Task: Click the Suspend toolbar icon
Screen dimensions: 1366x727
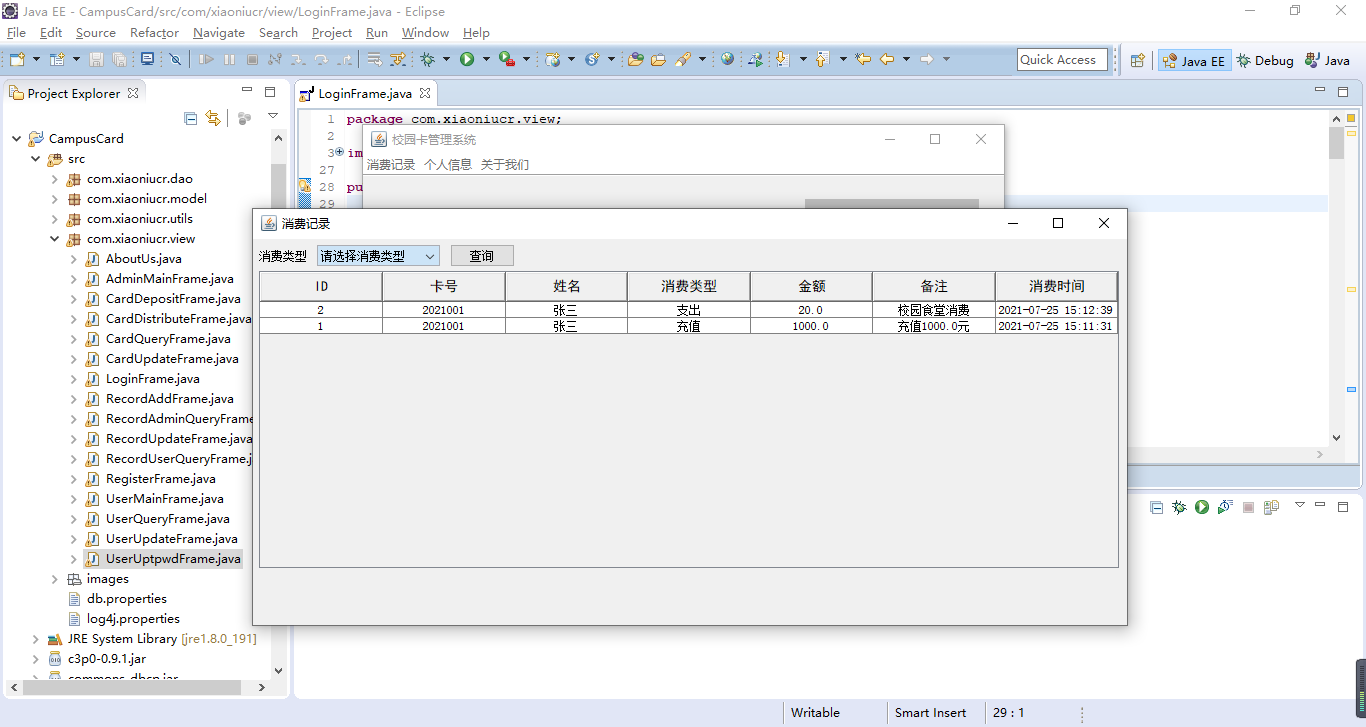Action: tap(229, 59)
